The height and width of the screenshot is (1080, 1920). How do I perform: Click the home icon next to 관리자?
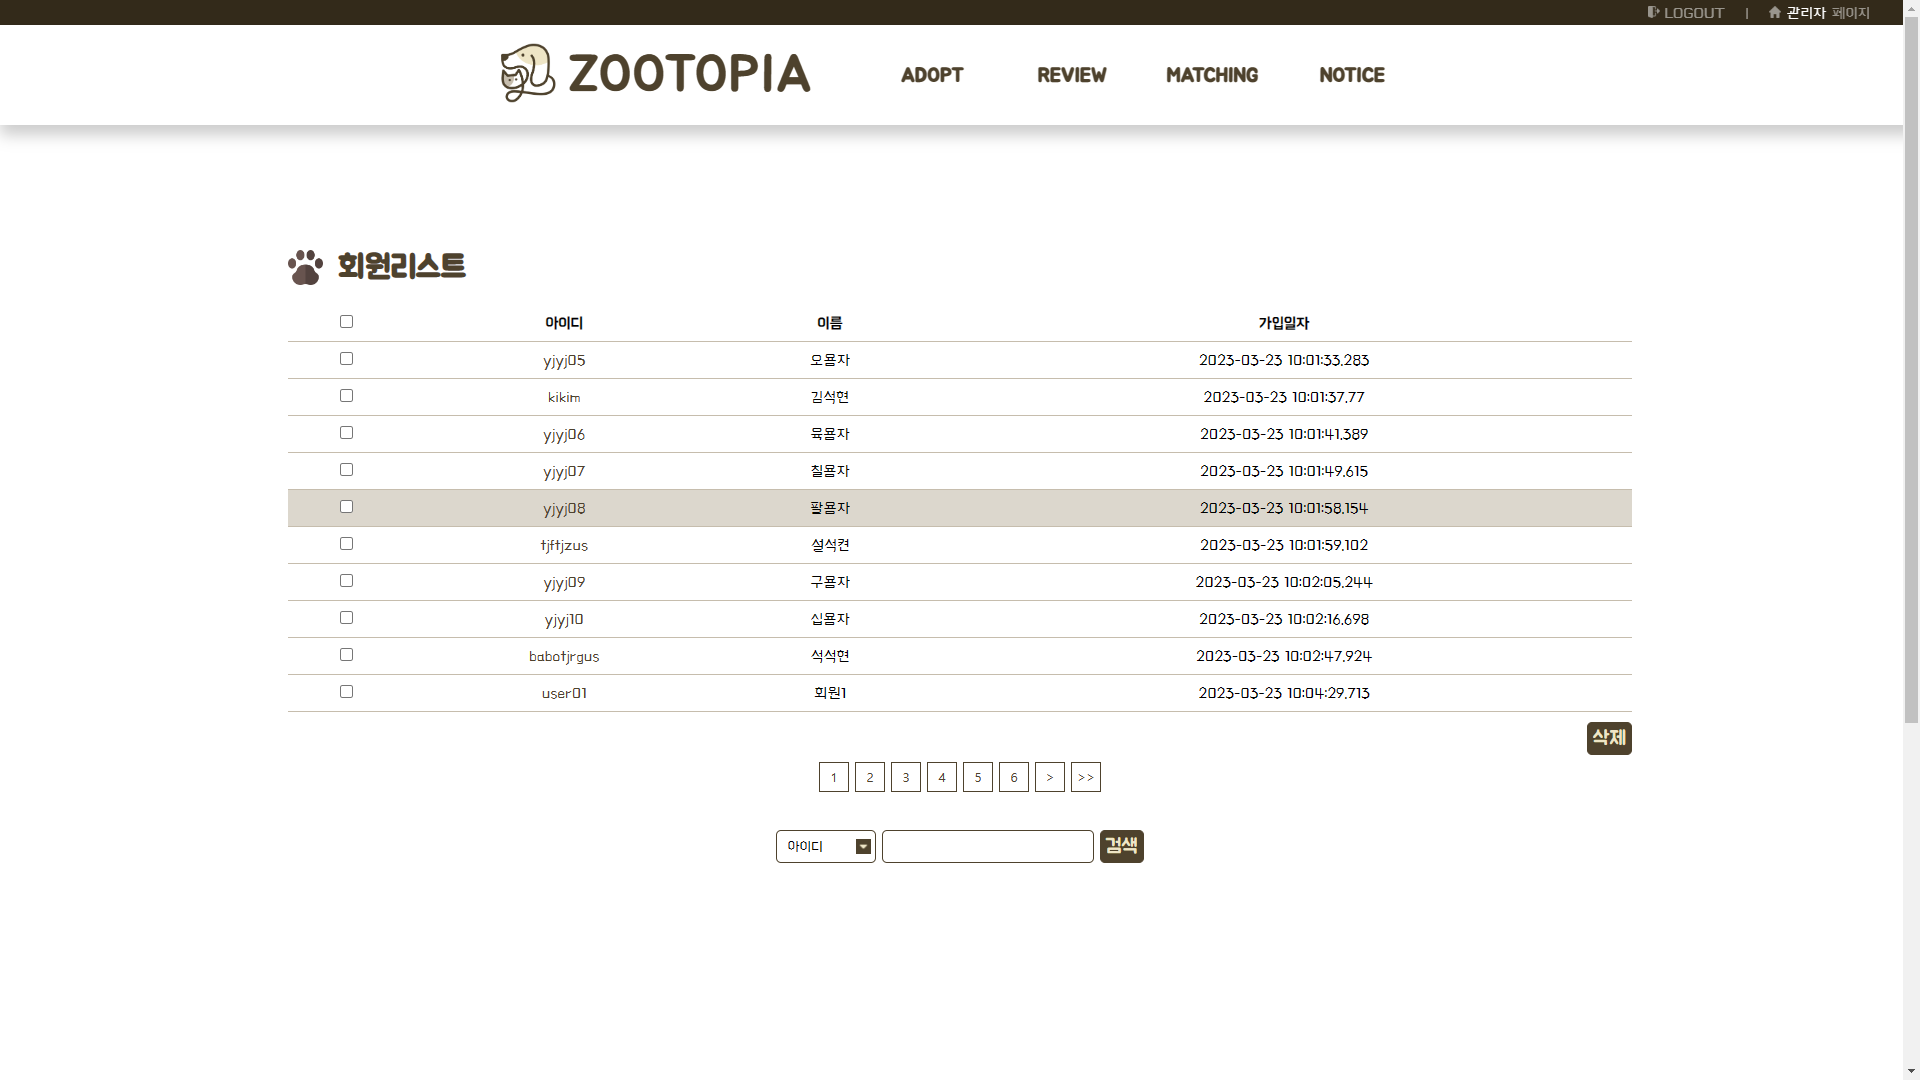[x=1774, y=12]
